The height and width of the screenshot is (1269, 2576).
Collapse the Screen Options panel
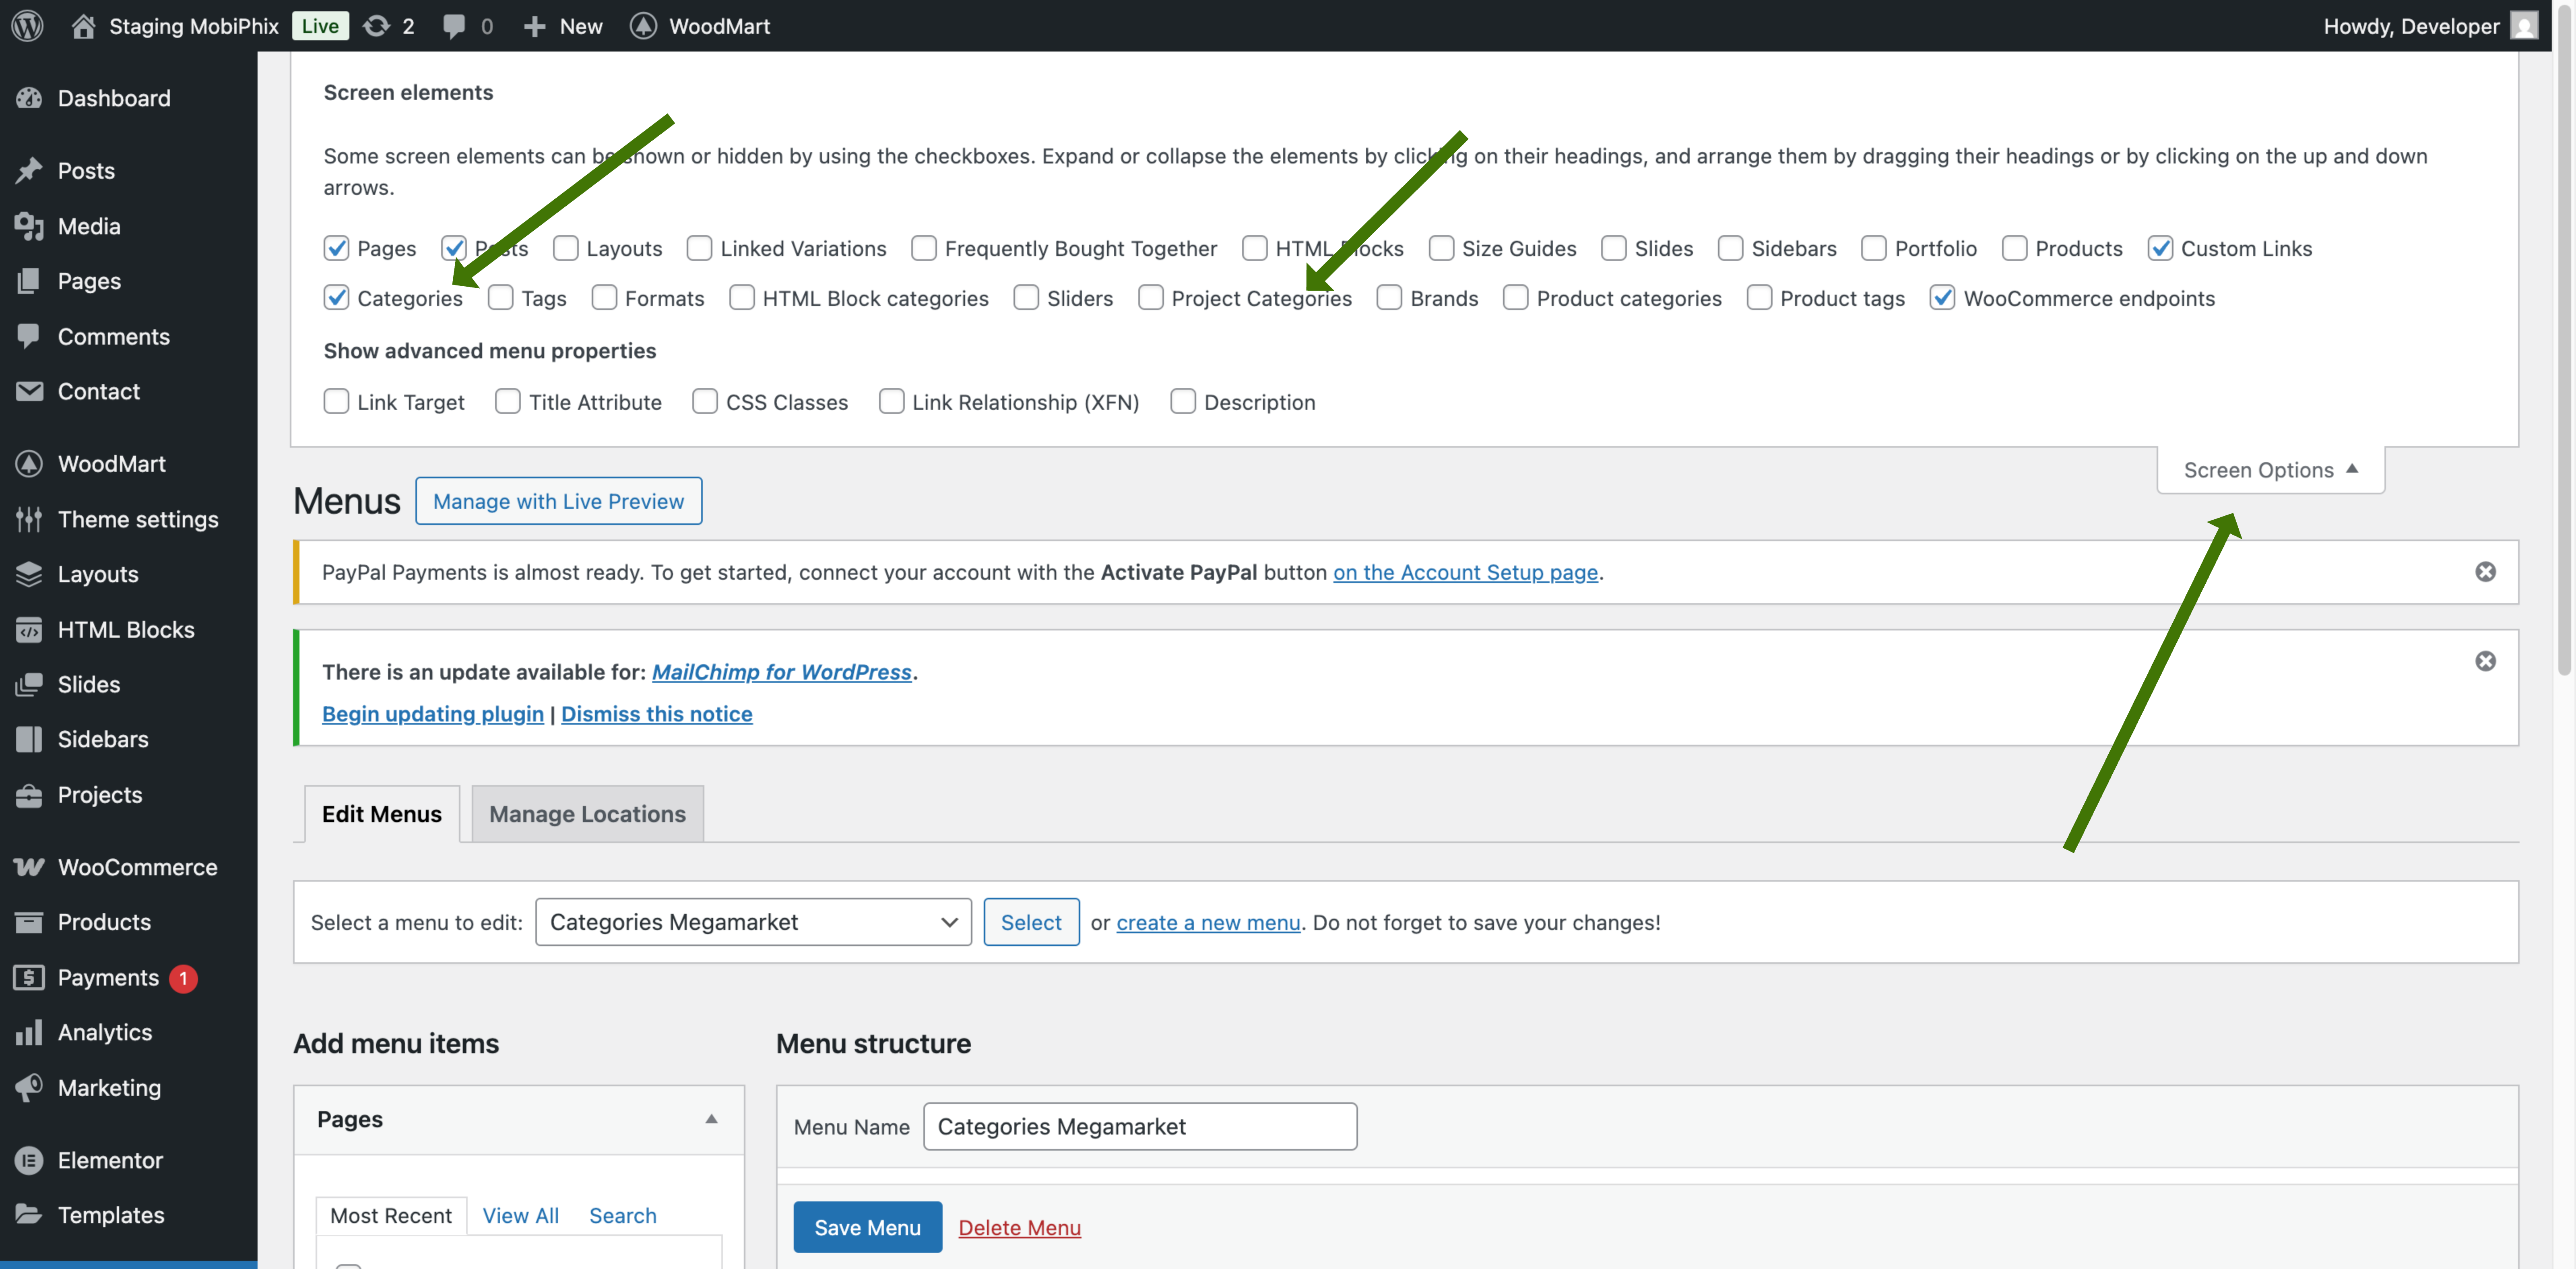[2270, 470]
